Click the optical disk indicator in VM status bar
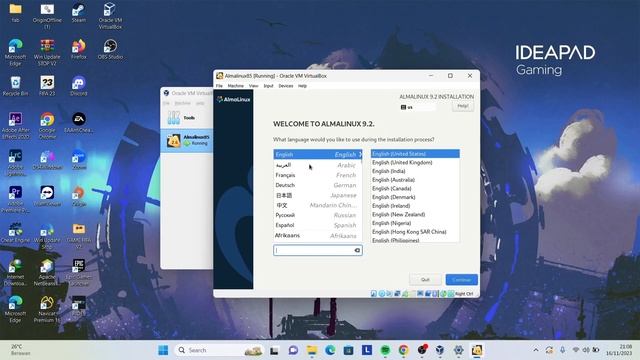The height and width of the screenshot is (360, 640). [382, 293]
